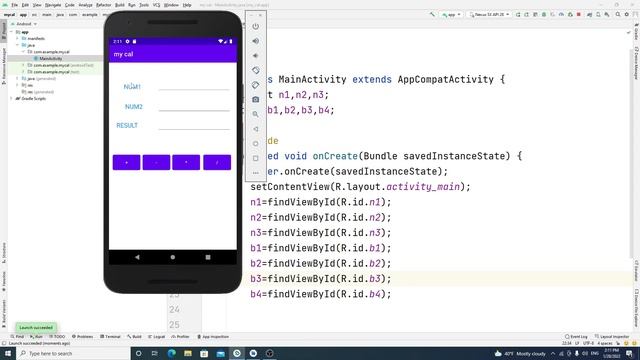Click the emulator toolbar overview square
Viewport: 640px width, 360px height.
click(x=256, y=158)
